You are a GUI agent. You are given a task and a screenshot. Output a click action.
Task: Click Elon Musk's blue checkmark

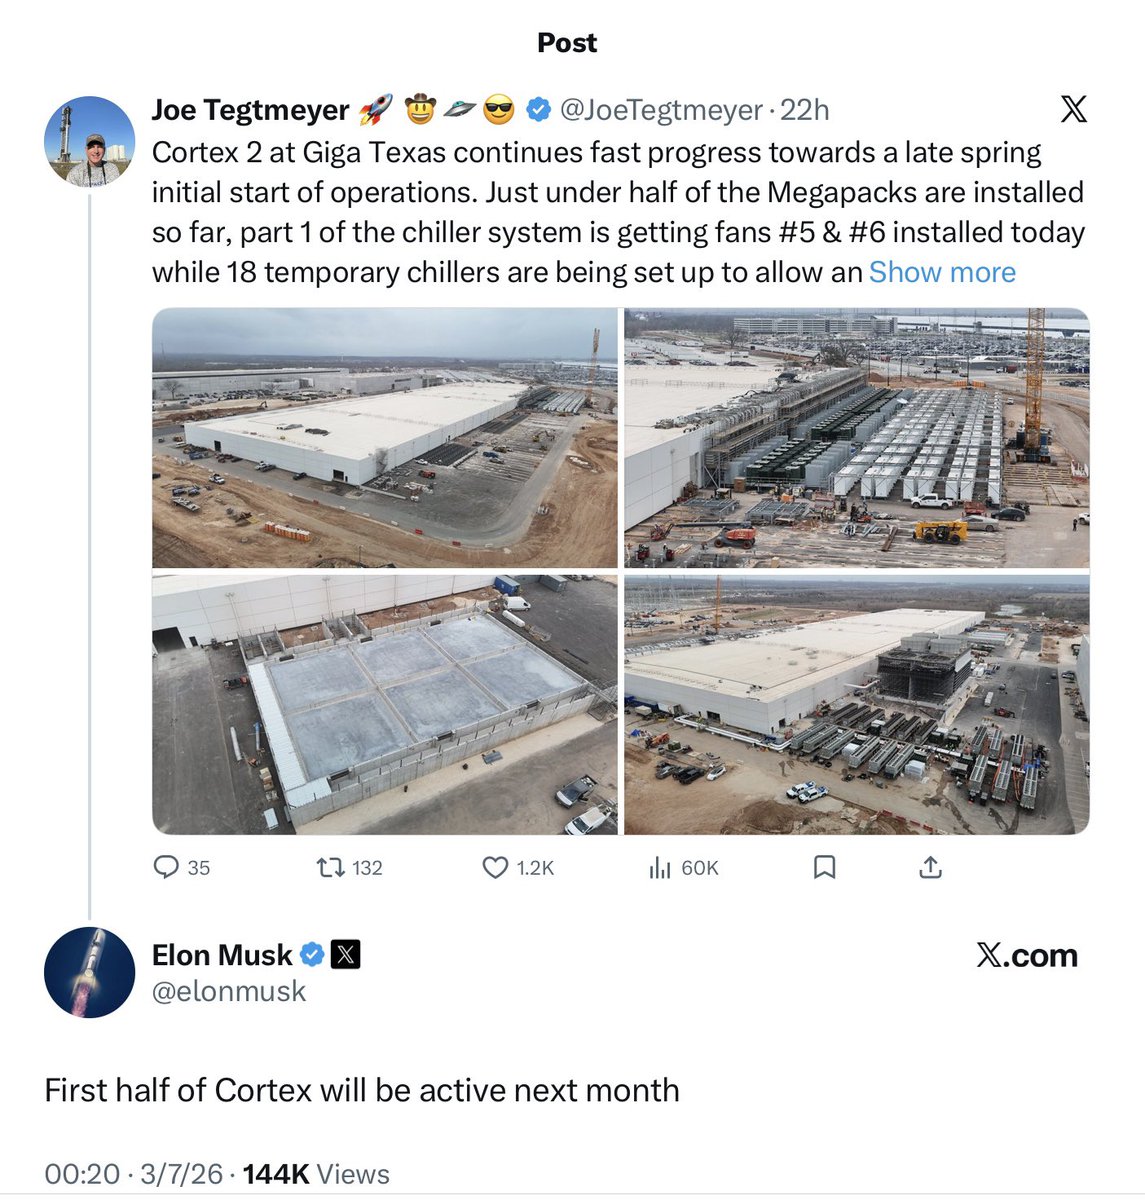coord(313,955)
